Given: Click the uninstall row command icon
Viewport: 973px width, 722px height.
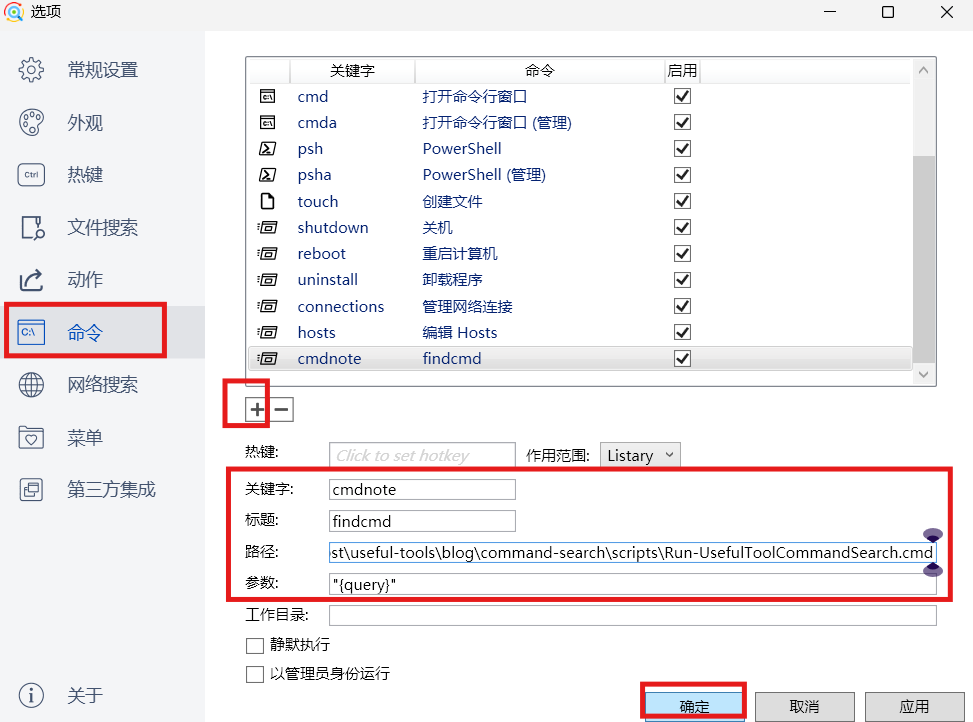Looking at the screenshot, I should coord(267,280).
